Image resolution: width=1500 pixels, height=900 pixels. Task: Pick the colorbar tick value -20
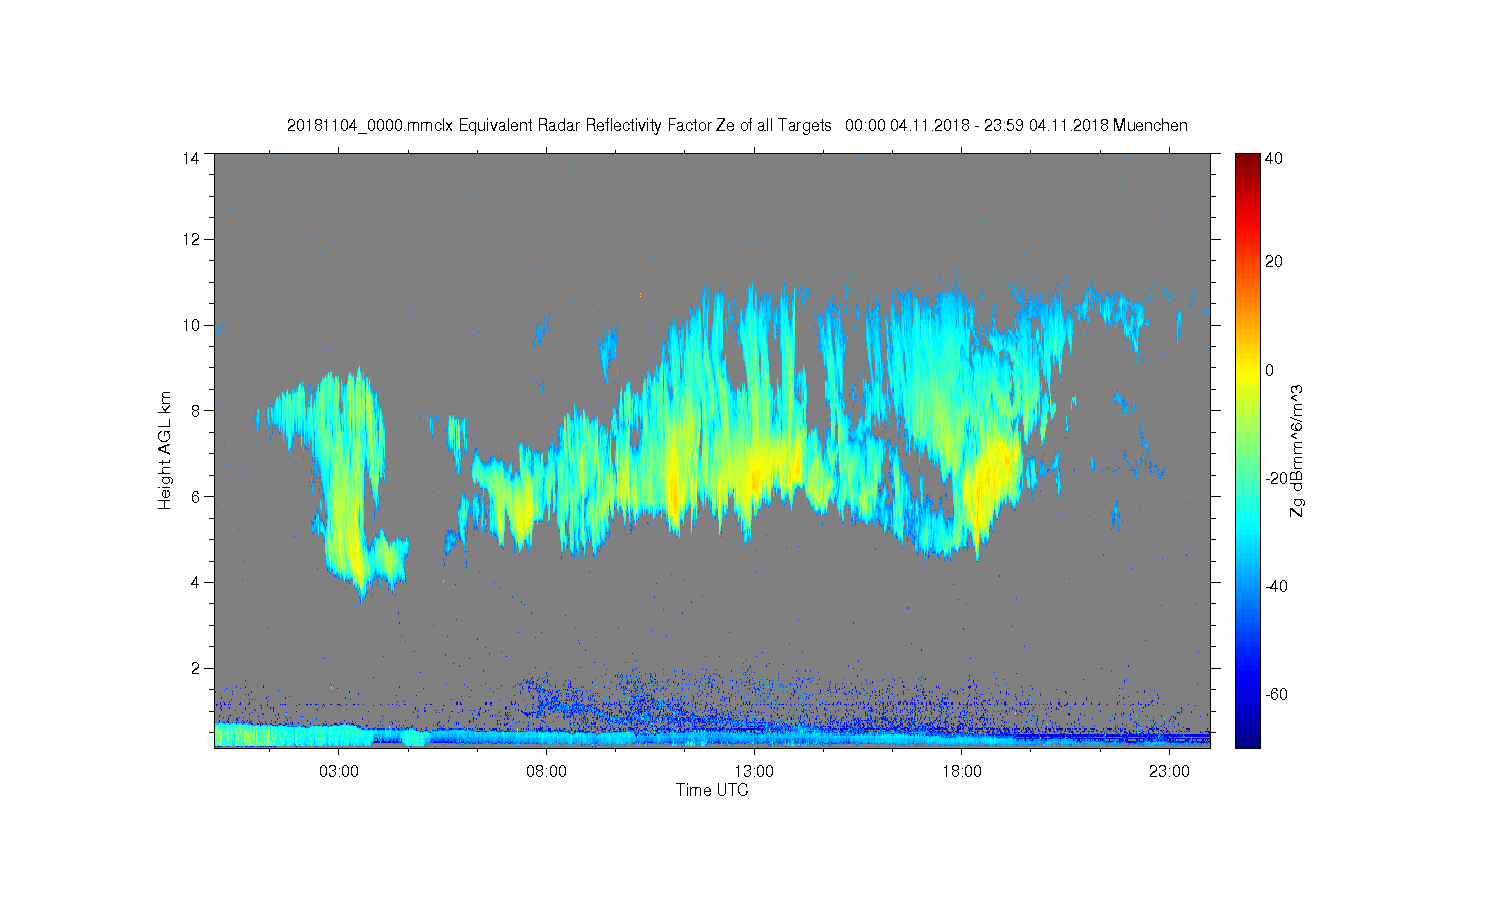pyautogui.click(x=1276, y=478)
